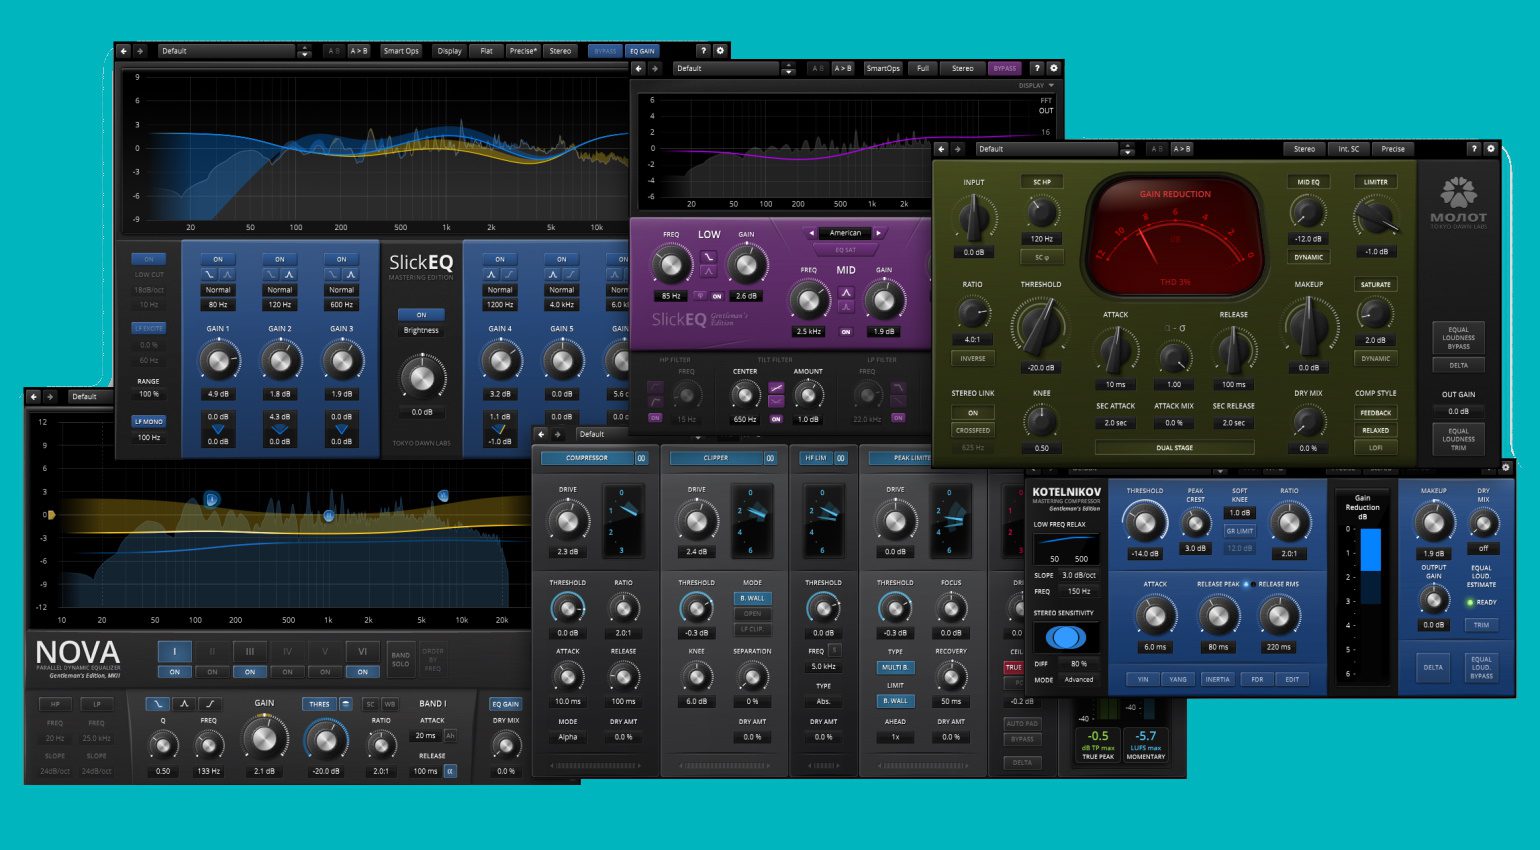This screenshot has height=850, width=1540.
Task: Open Default preset dropdown in SlickEQ Mastering
Action: [226, 50]
